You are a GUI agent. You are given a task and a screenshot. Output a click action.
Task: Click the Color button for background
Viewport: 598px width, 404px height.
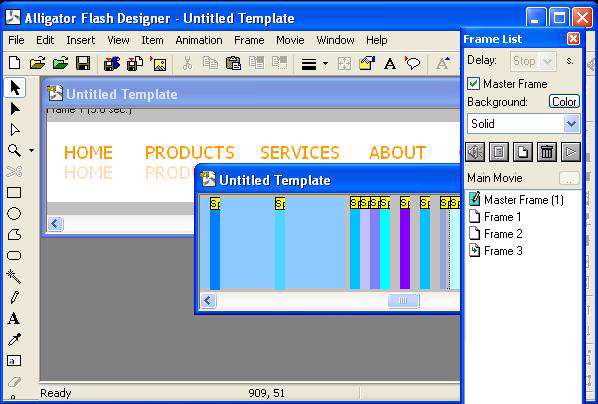click(564, 102)
